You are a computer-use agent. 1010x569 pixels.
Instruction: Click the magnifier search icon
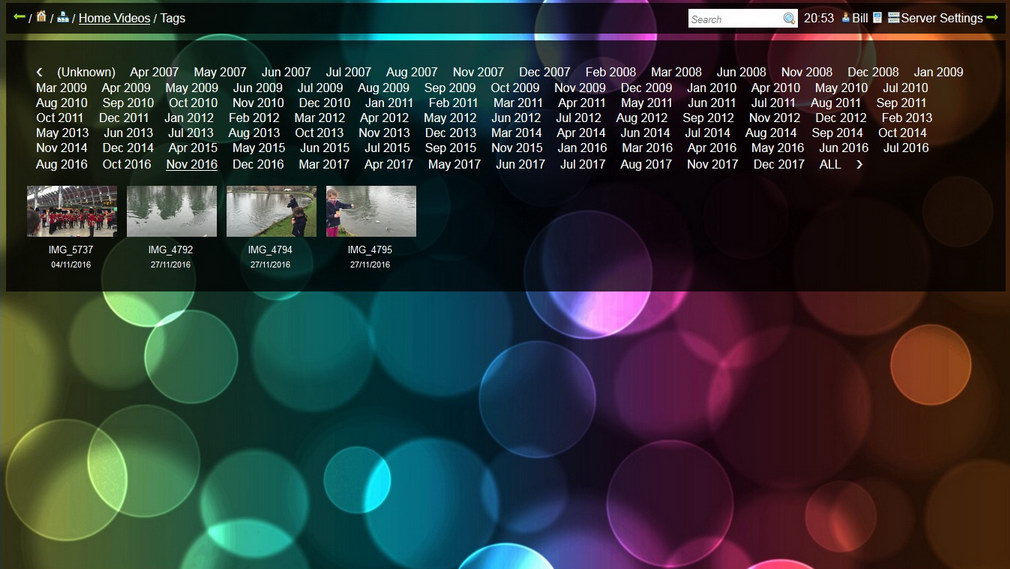(x=789, y=19)
